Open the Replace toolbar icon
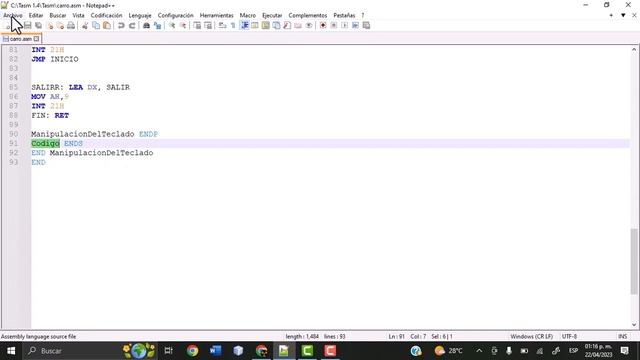Viewport: 640px width, 360px height. (x=157, y=25)
